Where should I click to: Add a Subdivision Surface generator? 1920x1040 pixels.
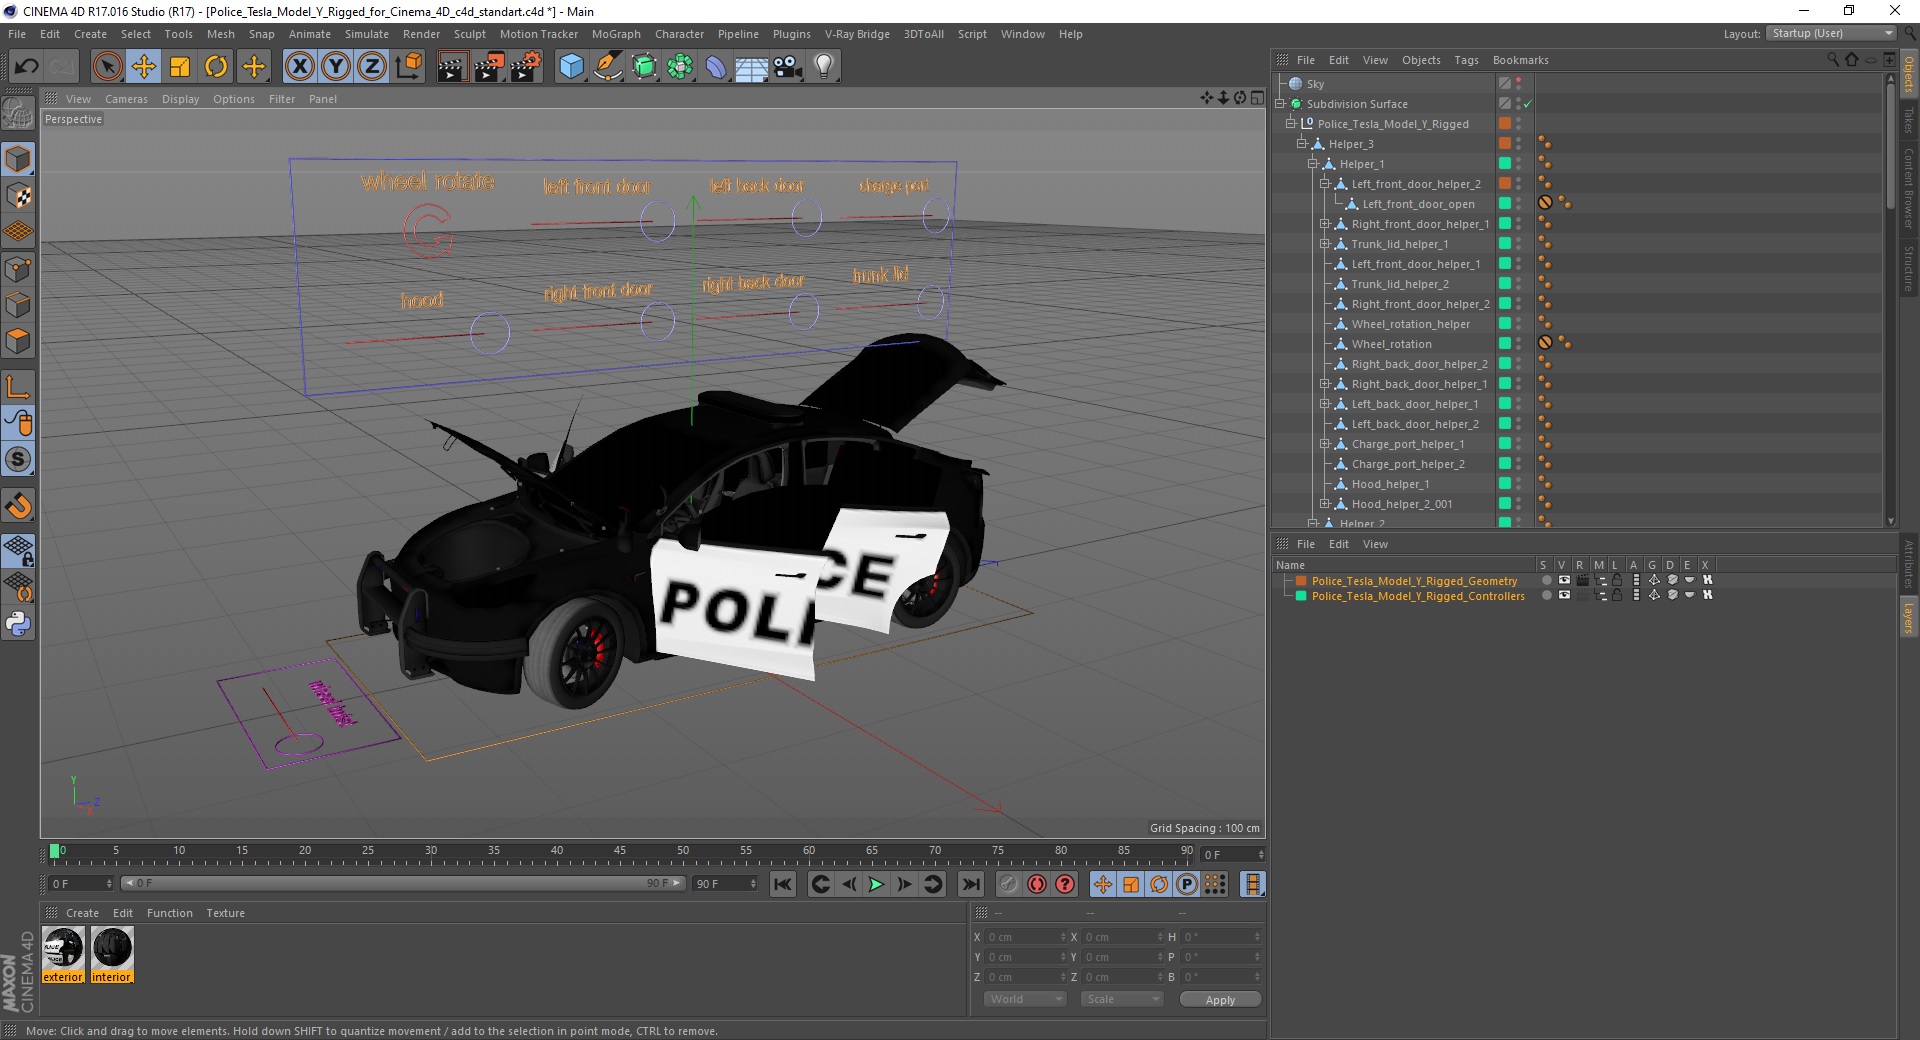coord(645,67)
